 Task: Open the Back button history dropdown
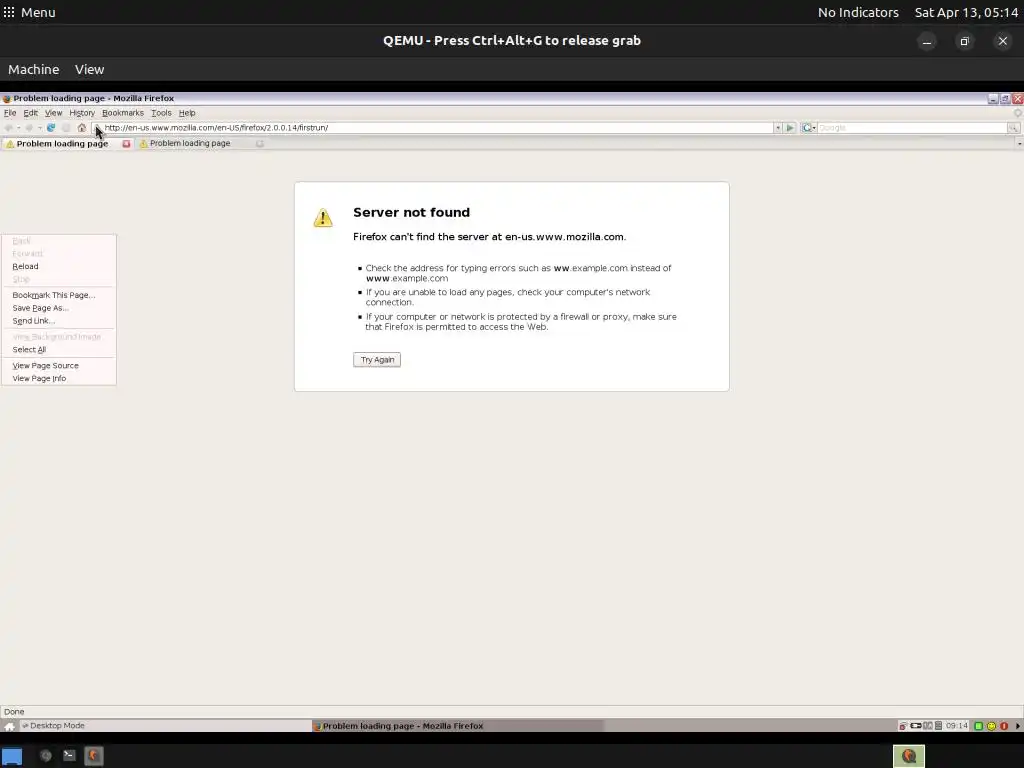19,128
